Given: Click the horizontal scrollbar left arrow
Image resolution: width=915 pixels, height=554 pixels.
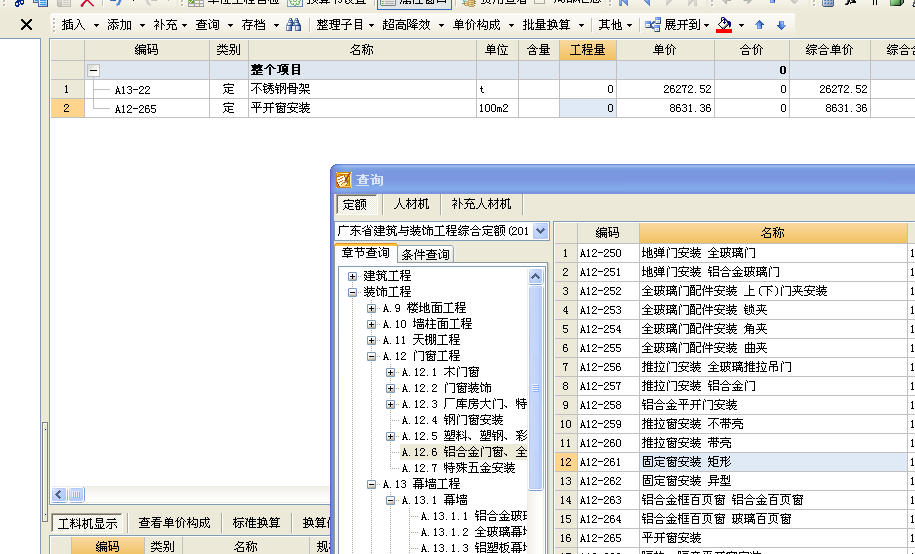Looking at the screenshot, I should click(x=59, y=495).
